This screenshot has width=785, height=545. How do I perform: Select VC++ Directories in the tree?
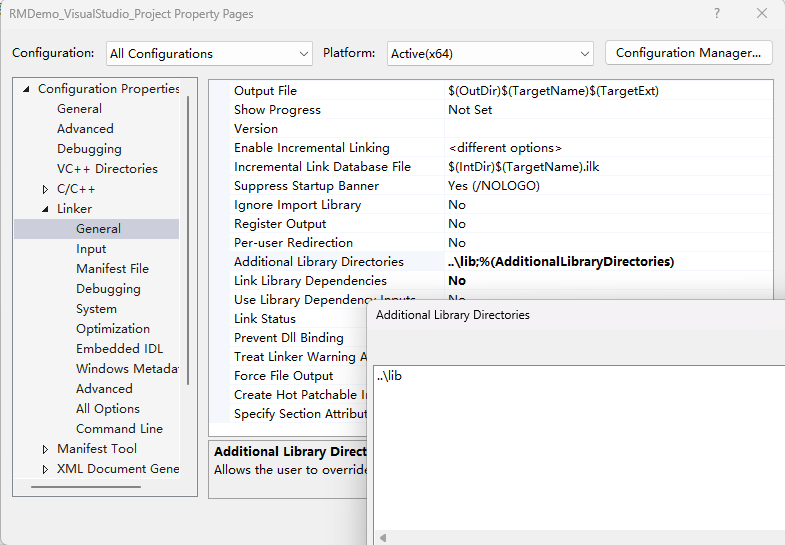(107, 169)
